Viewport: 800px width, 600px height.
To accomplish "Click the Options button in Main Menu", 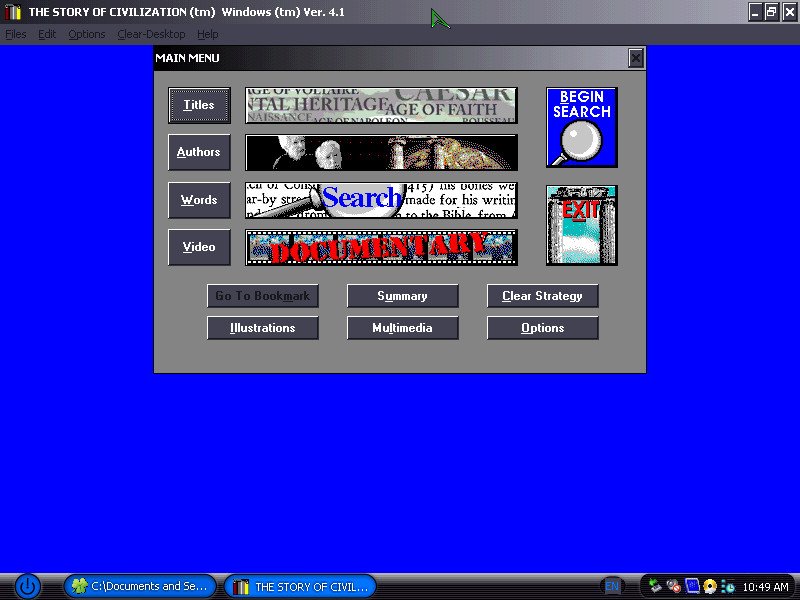I will pyautogui.click(x=542, y=328).
